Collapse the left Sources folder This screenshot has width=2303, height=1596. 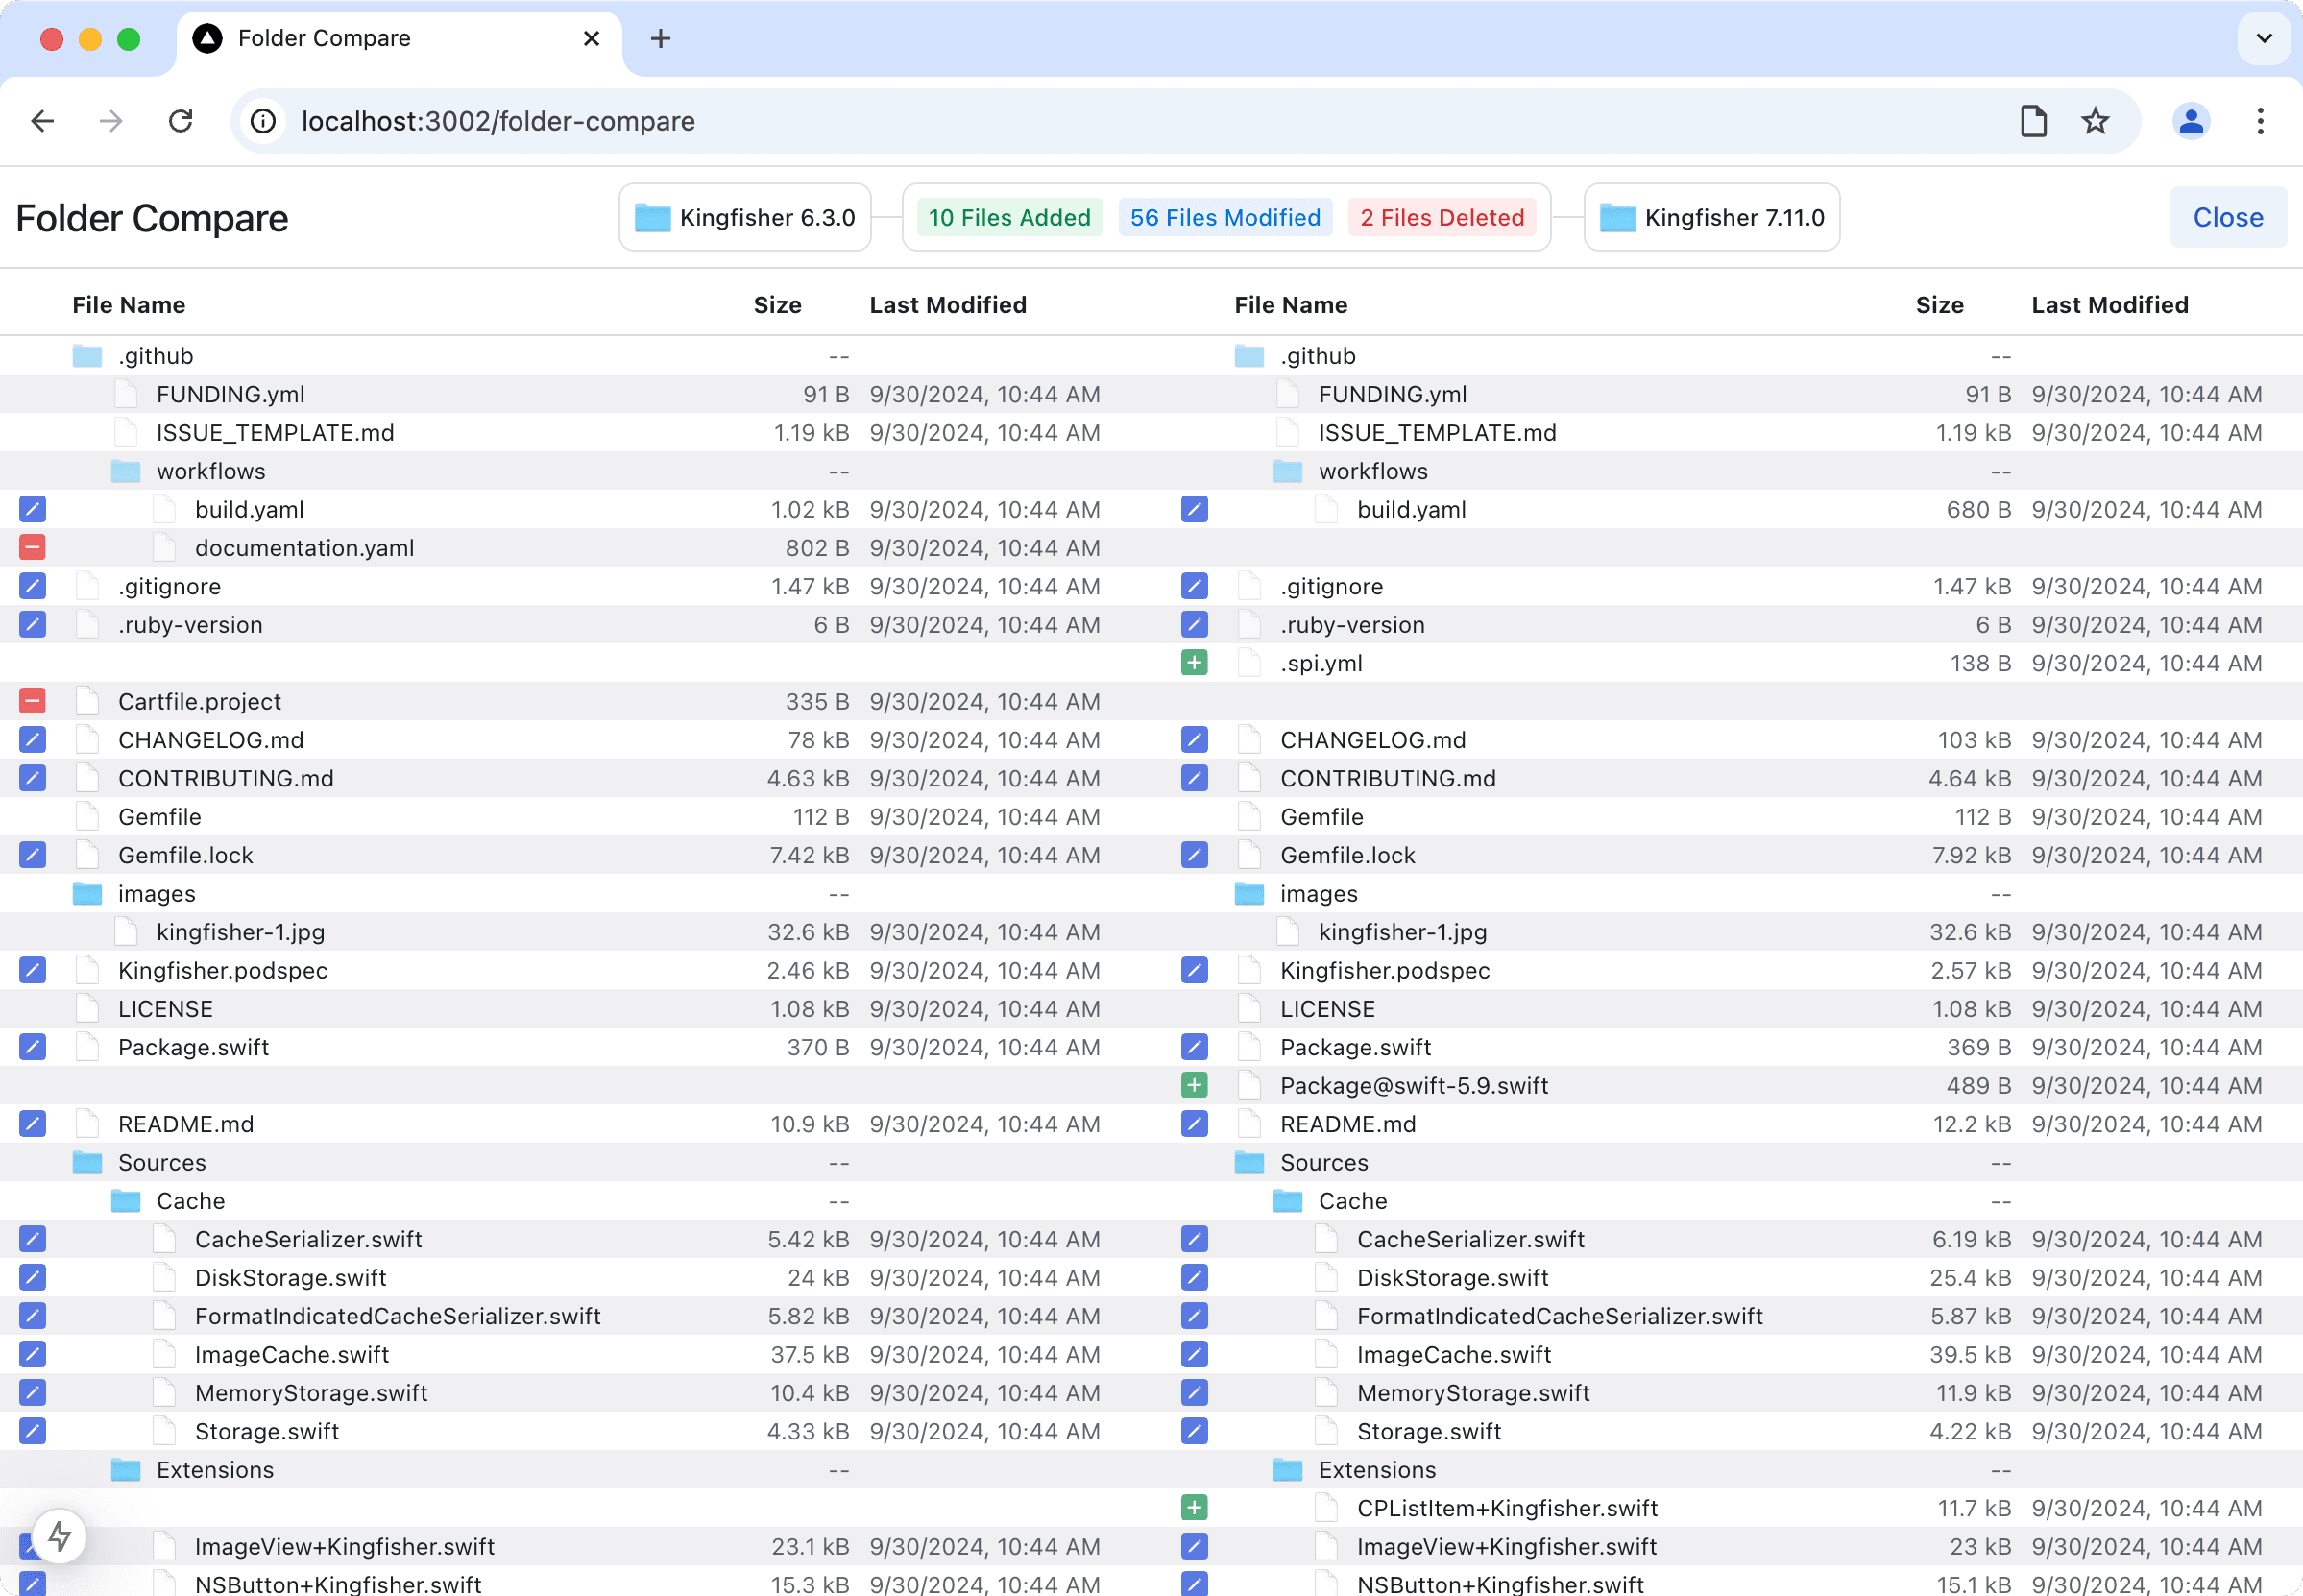[87, 1162]
